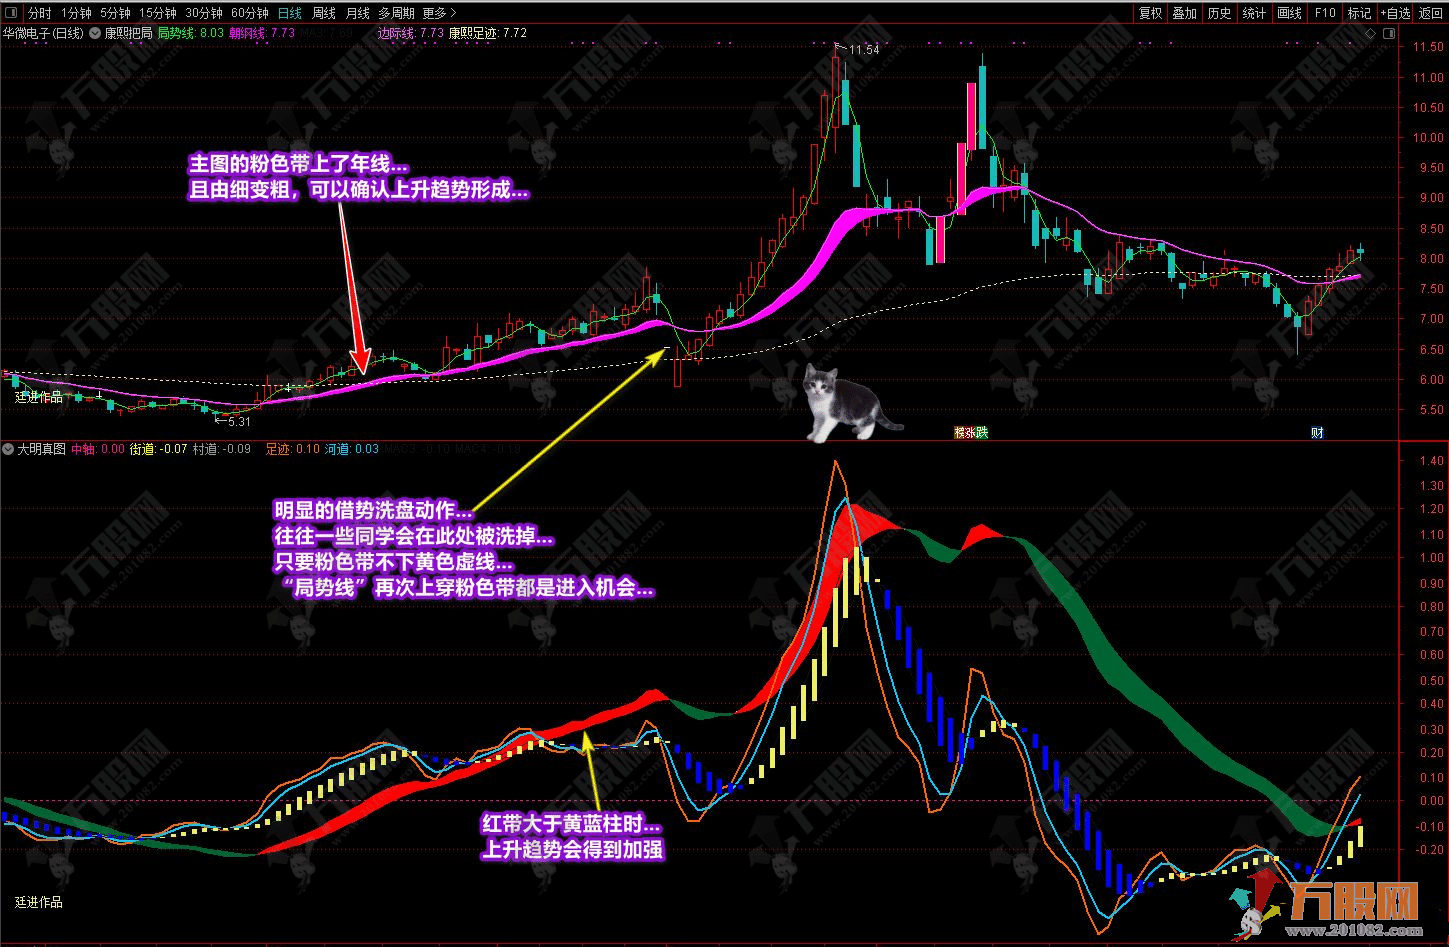
Task: Click the 复权 adjustment button
Action: click(1151, 13)
